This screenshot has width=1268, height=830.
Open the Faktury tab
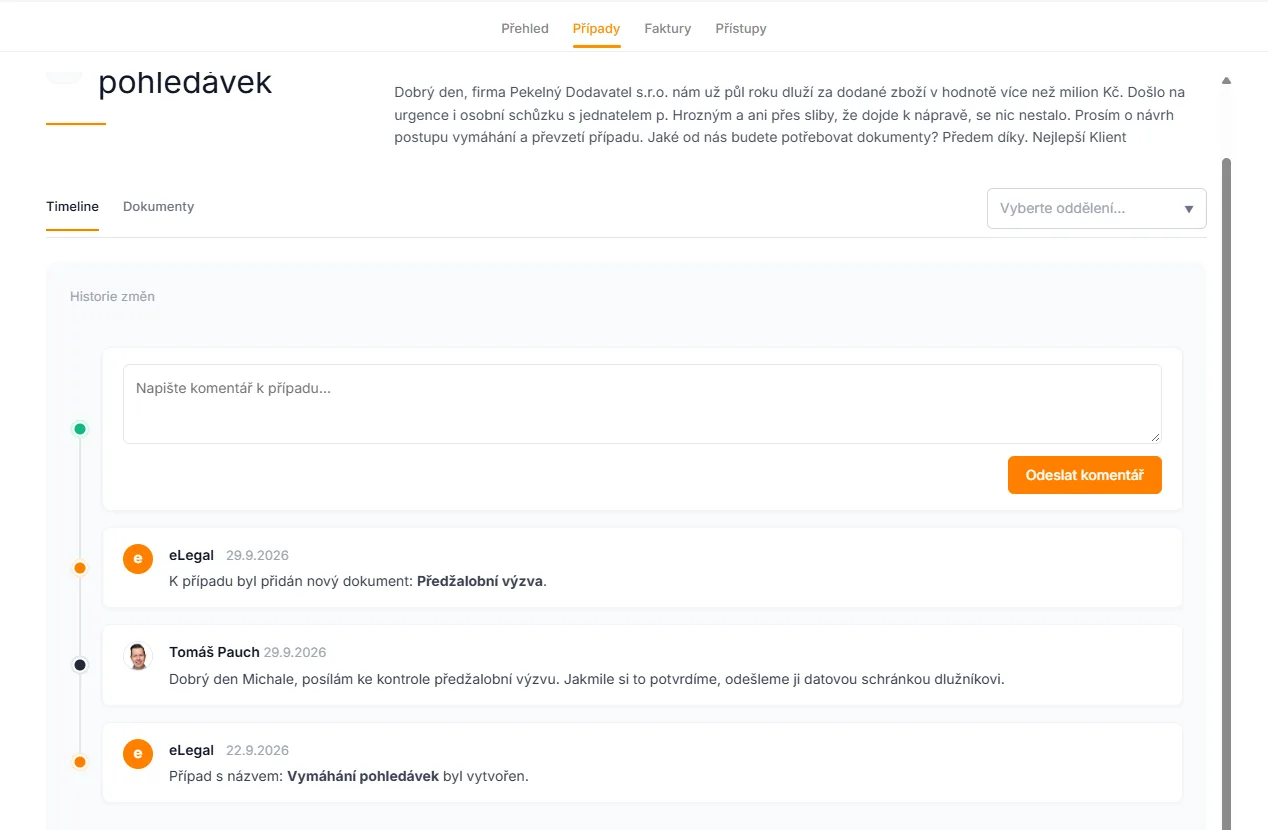[x=668, y=28]
